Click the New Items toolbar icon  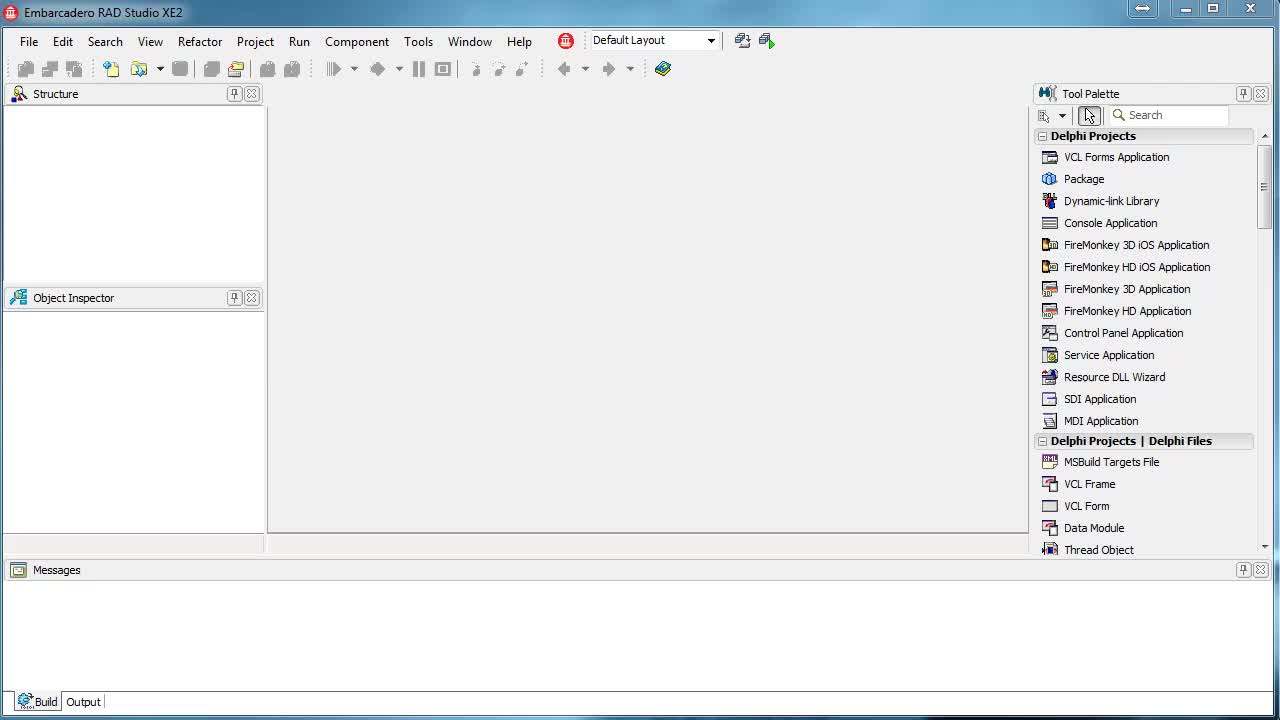point(111,69)
